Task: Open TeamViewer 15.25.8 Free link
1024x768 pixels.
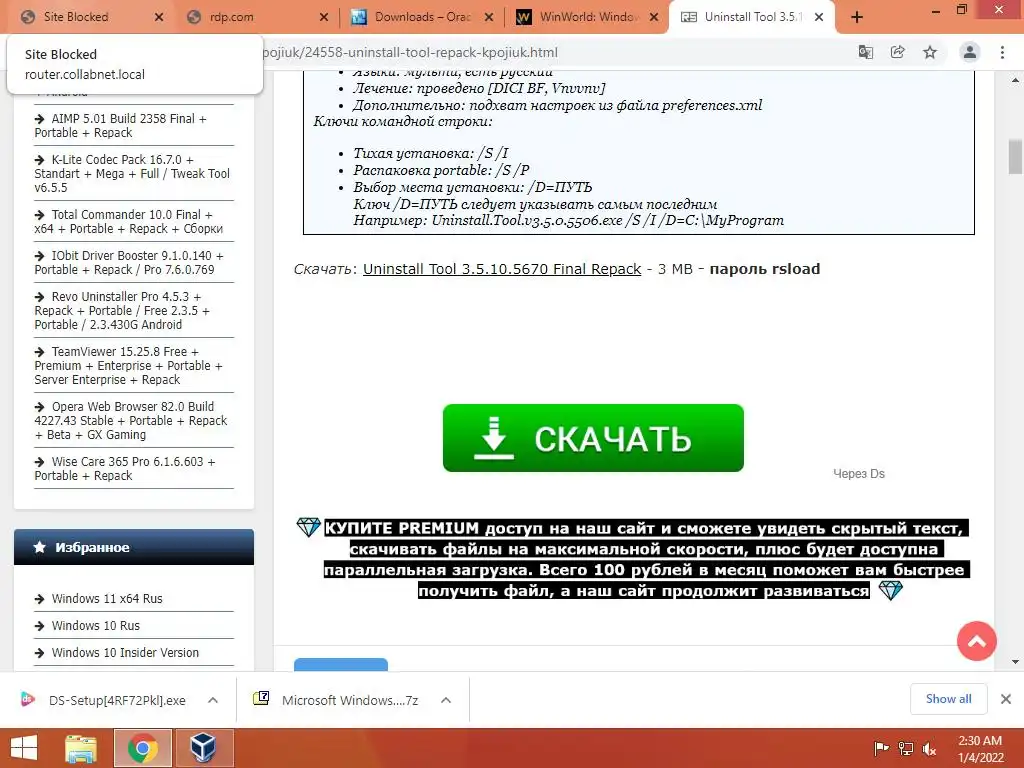Action: coord(129,366)
